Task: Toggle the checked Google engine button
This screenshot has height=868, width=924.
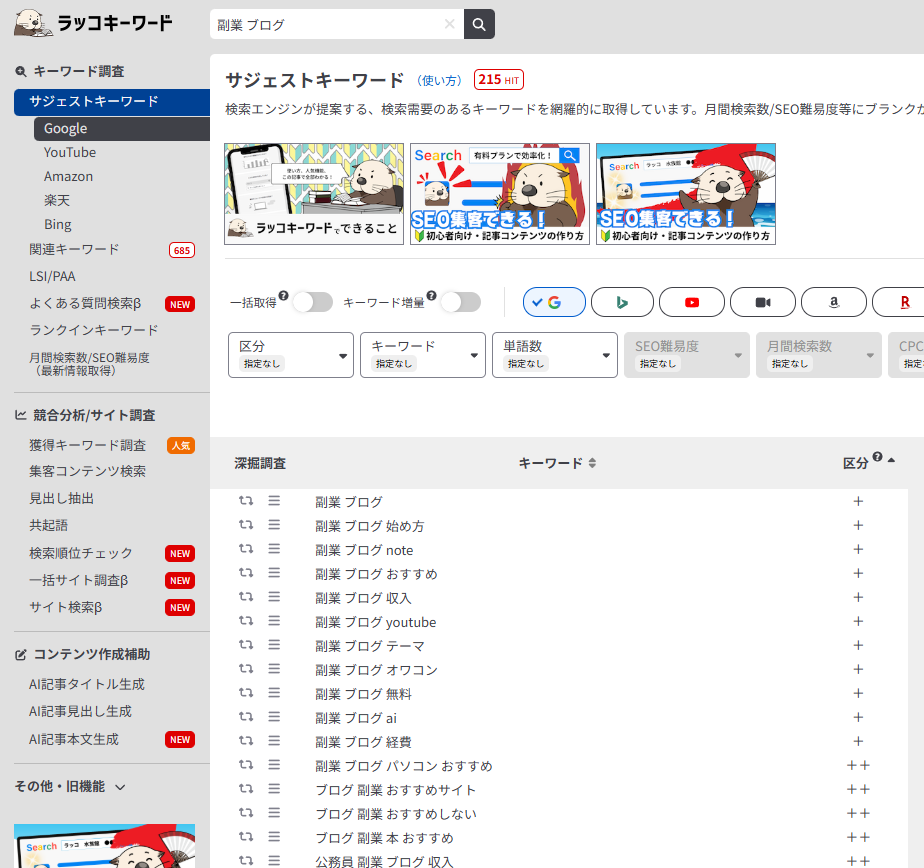Action: coord(554,302)
